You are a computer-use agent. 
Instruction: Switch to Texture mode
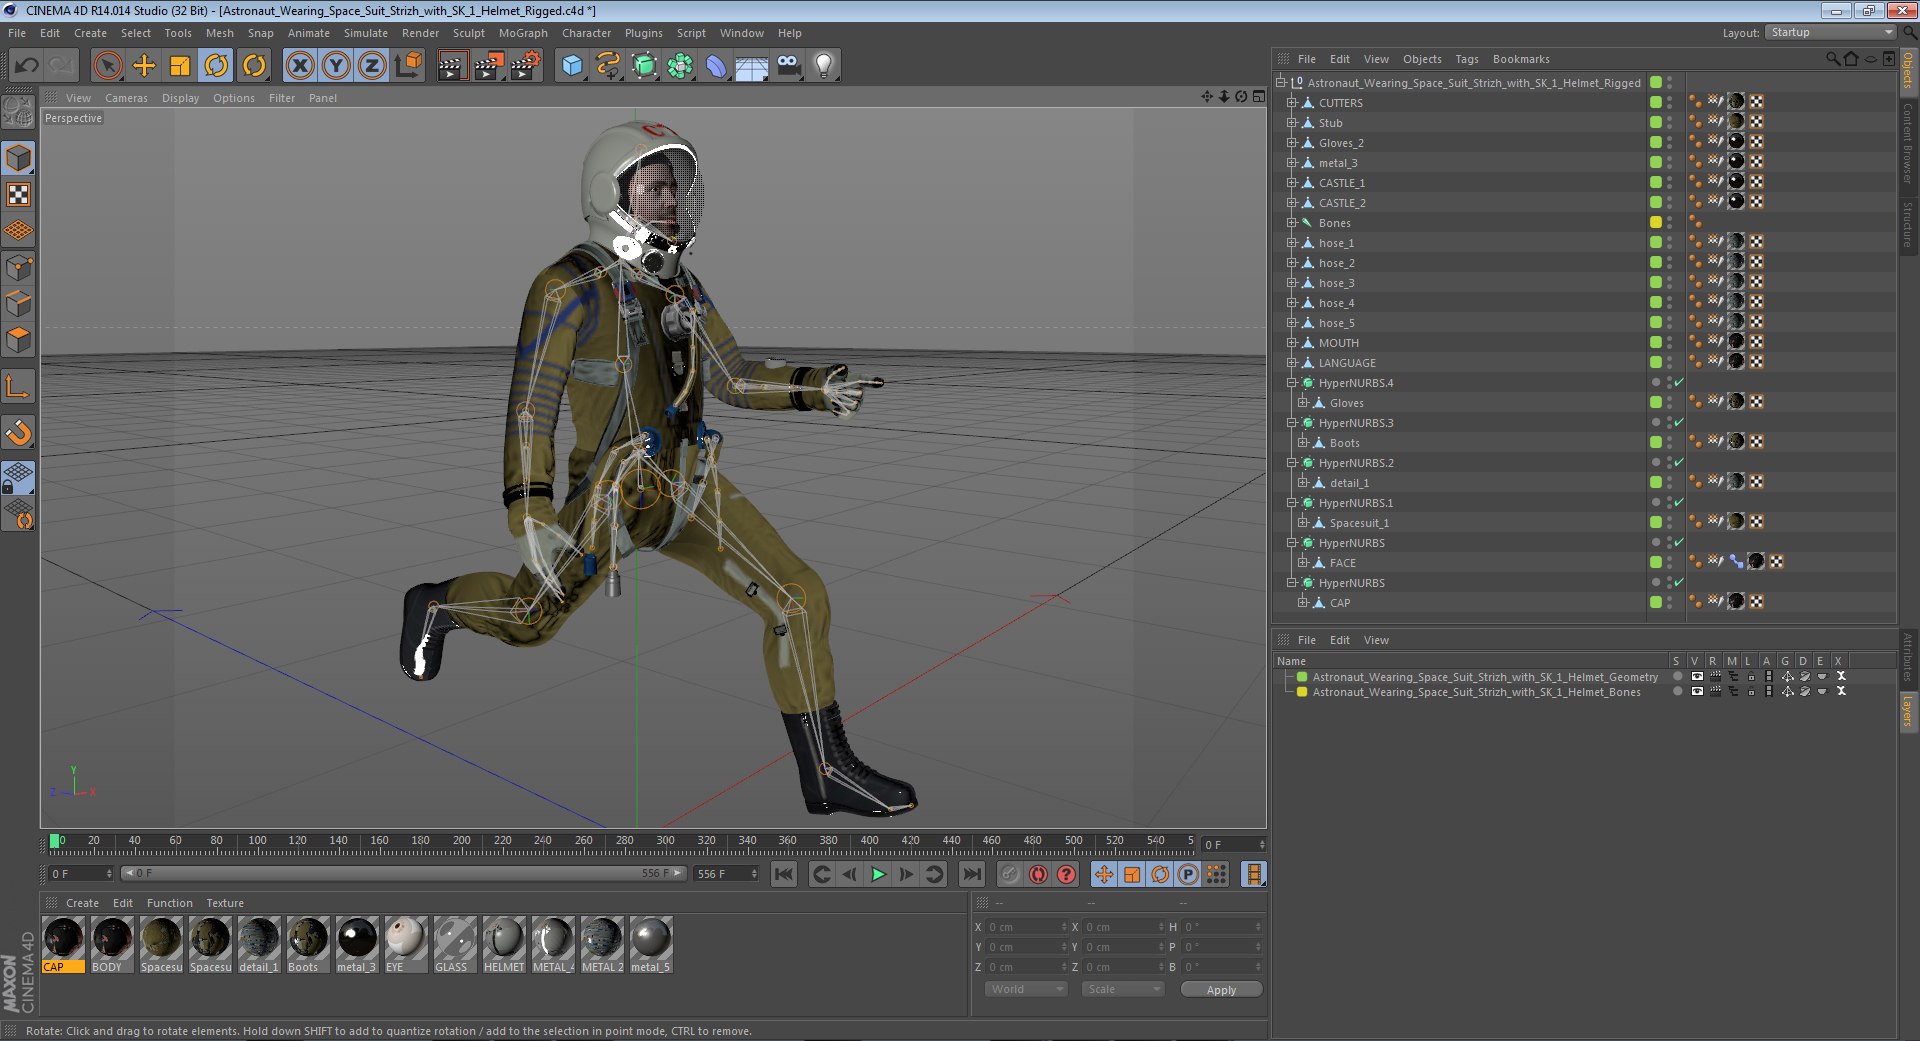click(19, 194)
